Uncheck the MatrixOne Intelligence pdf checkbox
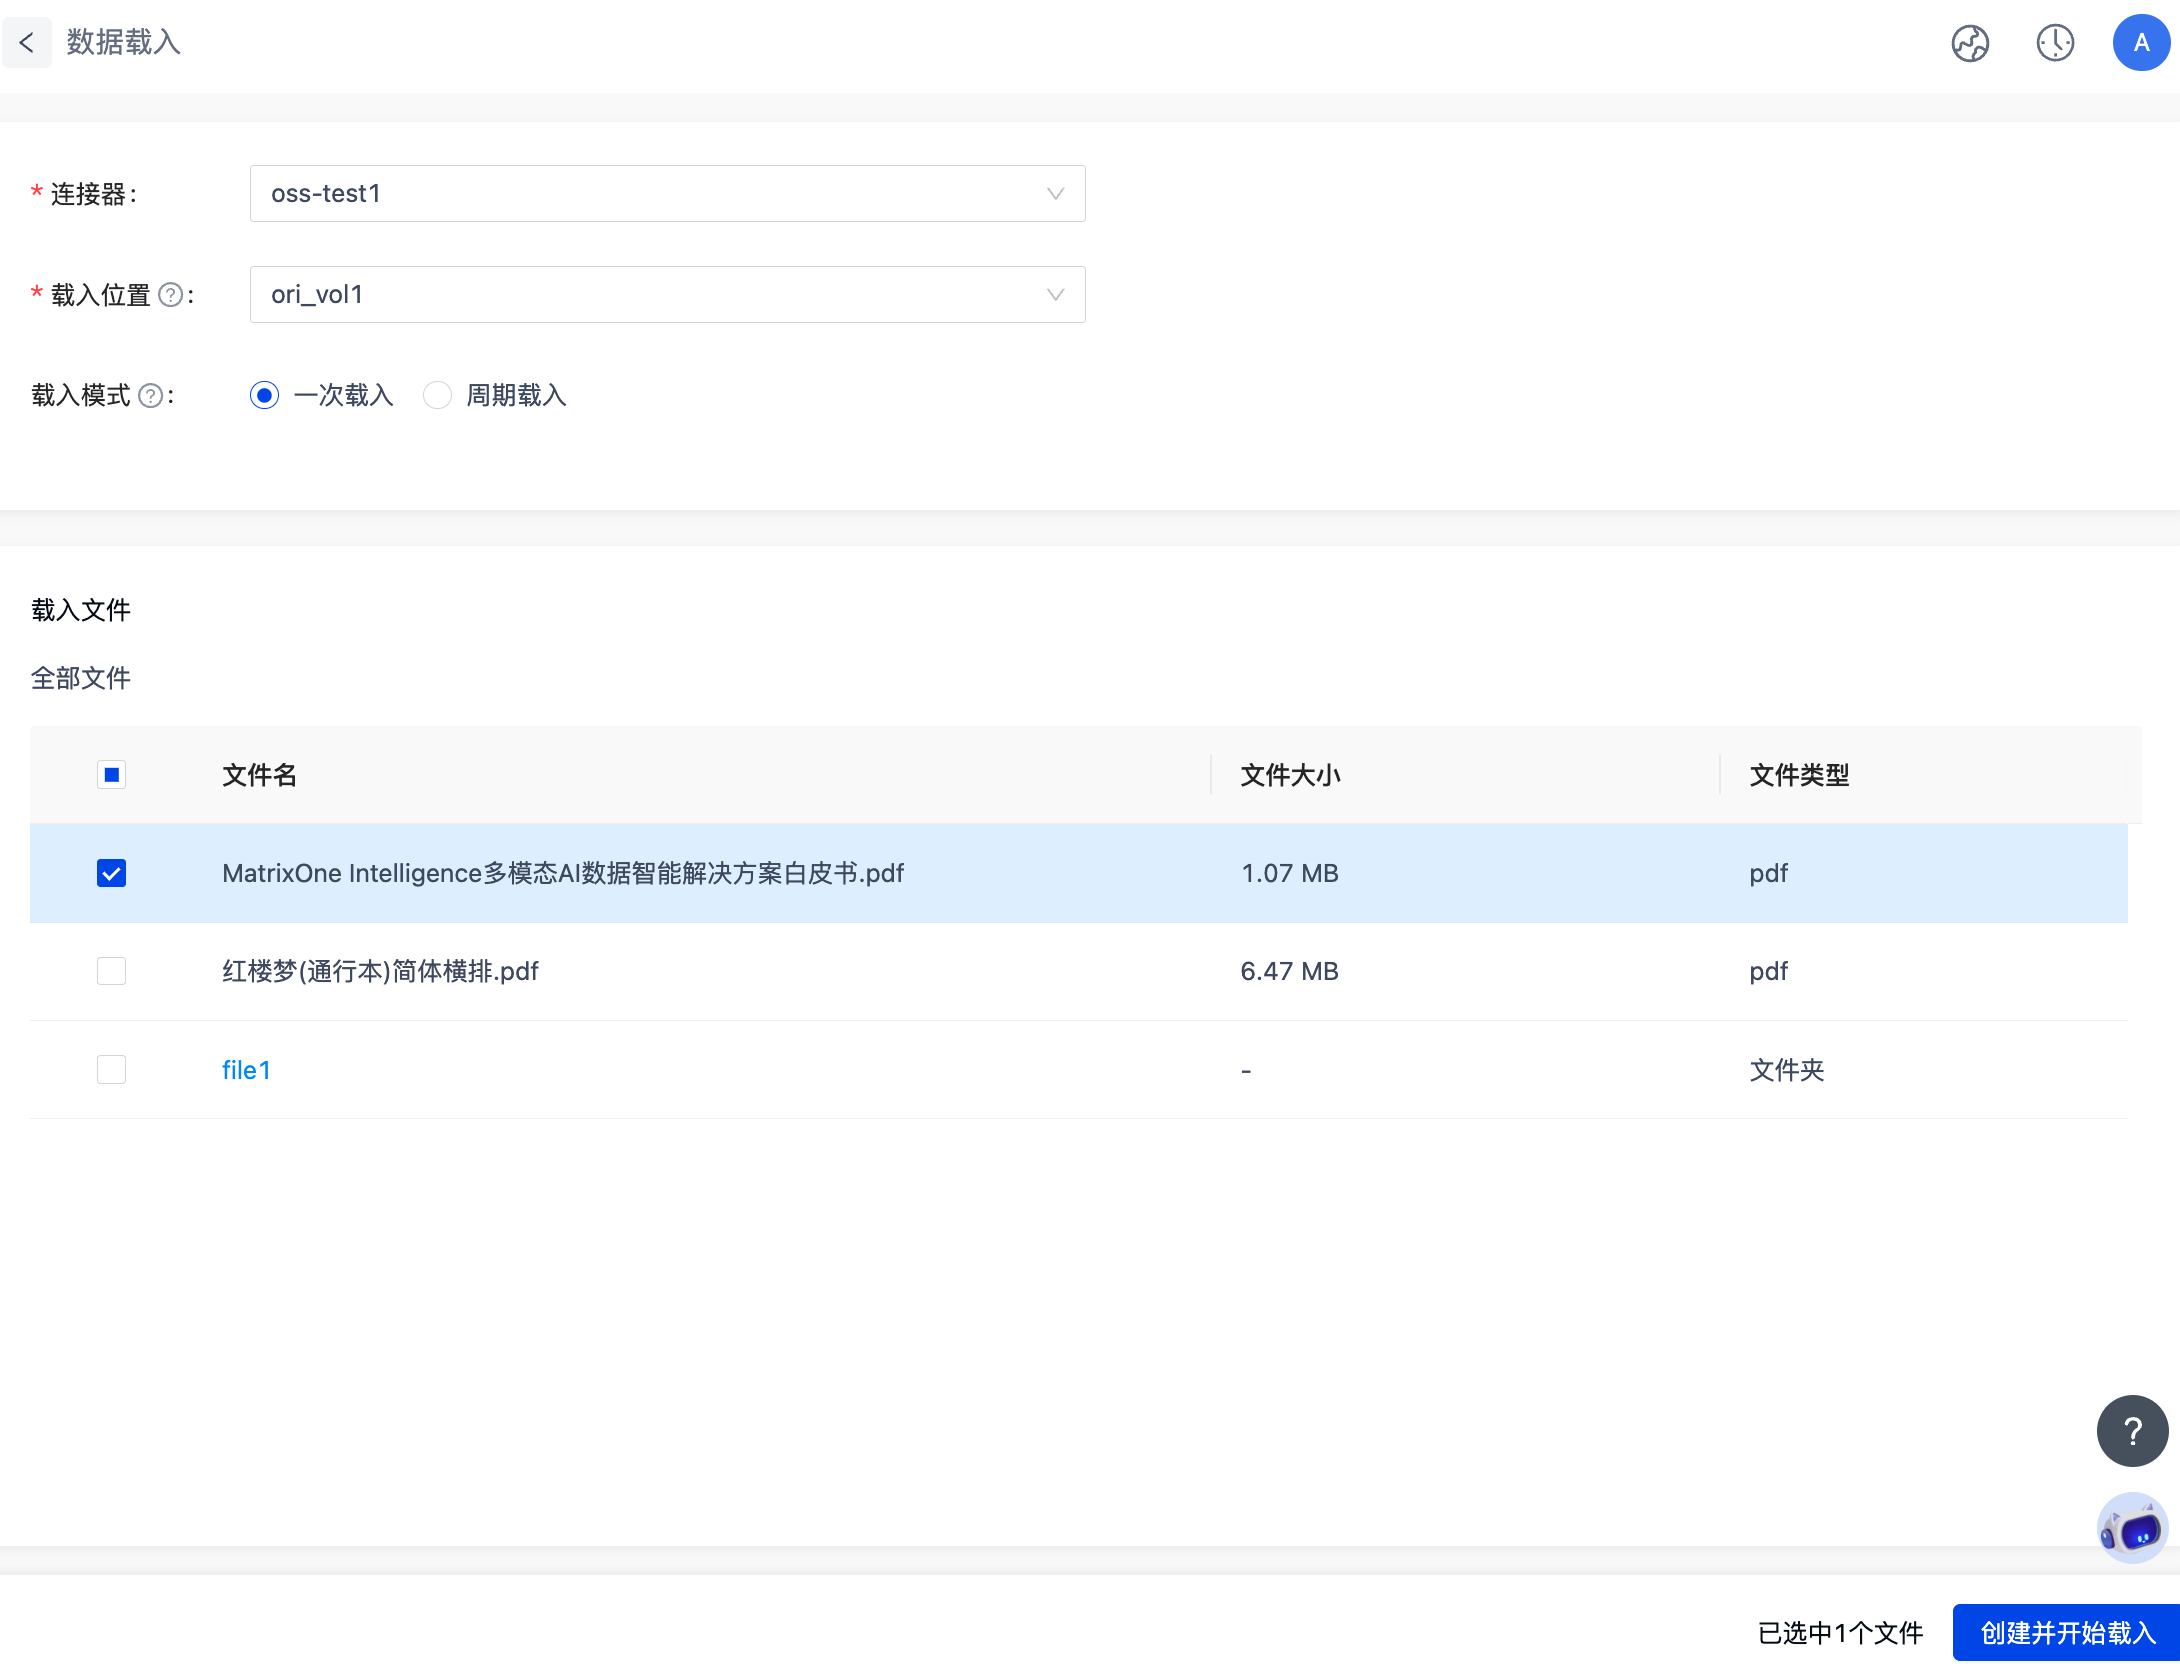This screenshot has width=2180, height=1664. 111,873
